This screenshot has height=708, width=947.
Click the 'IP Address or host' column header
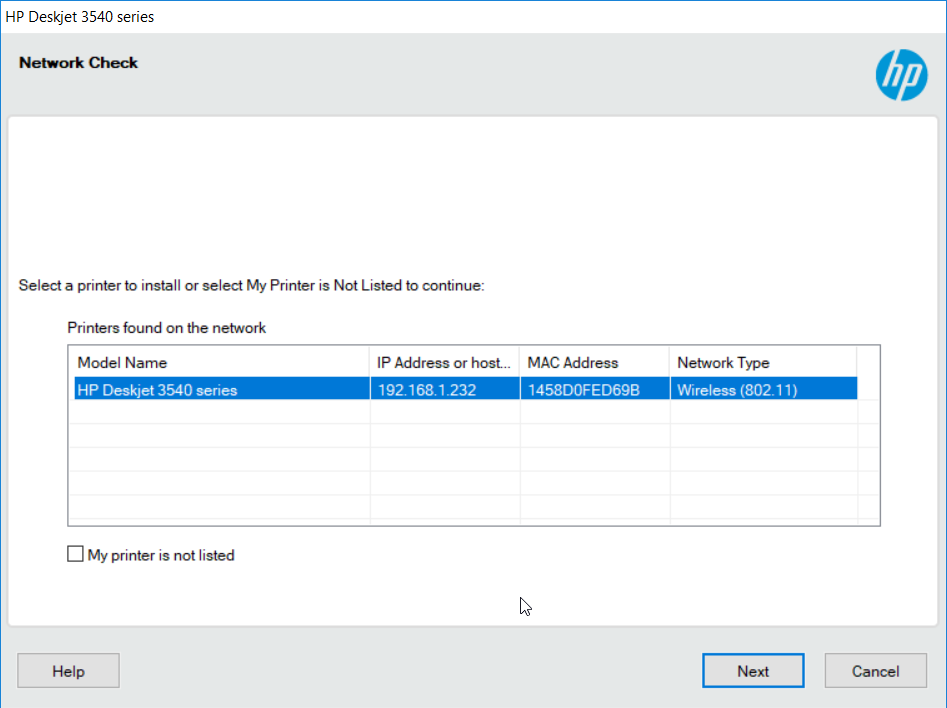[443, 362]
